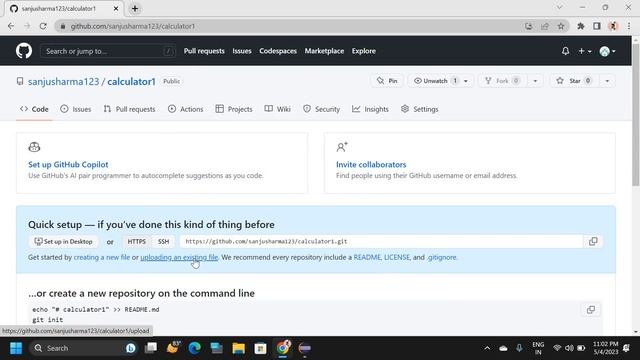Expand the Fork options arrow
Viewport: 640px width, 360px height.
pos(535,81)
